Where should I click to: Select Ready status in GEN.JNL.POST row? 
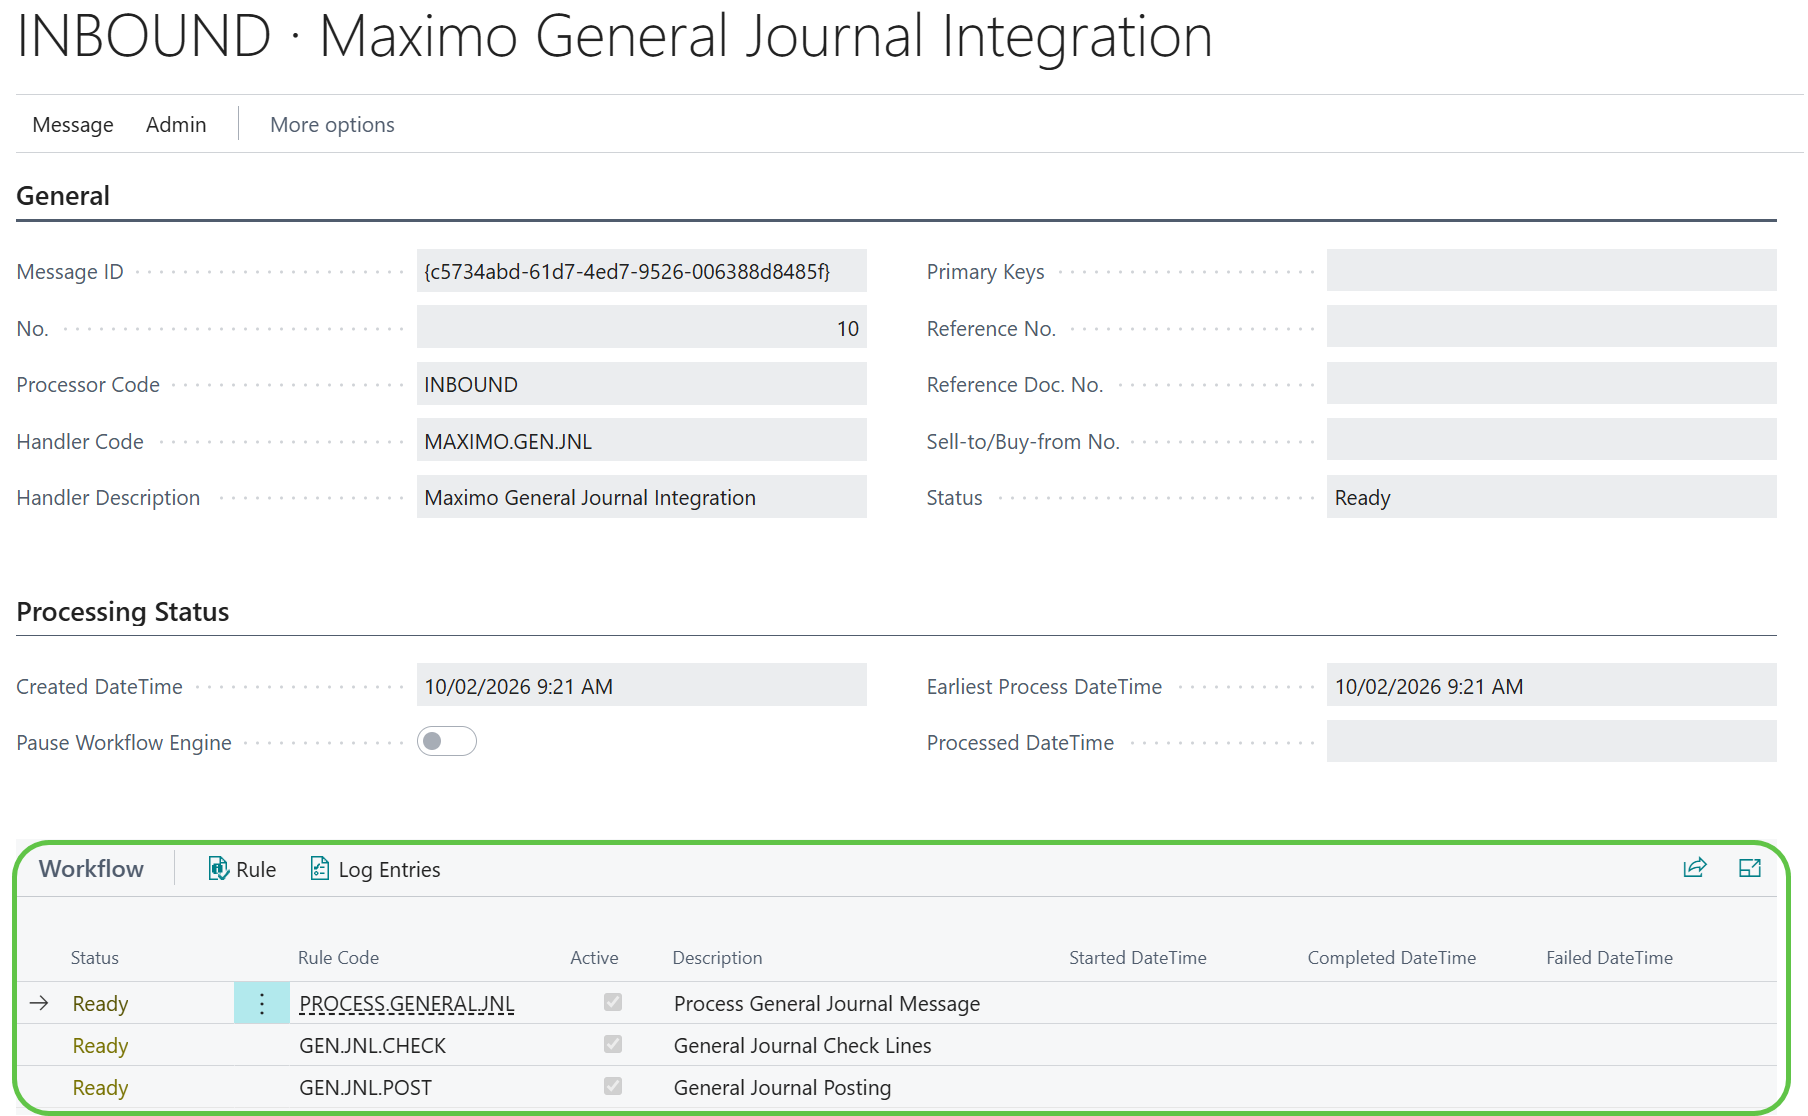pos(100,1088)
